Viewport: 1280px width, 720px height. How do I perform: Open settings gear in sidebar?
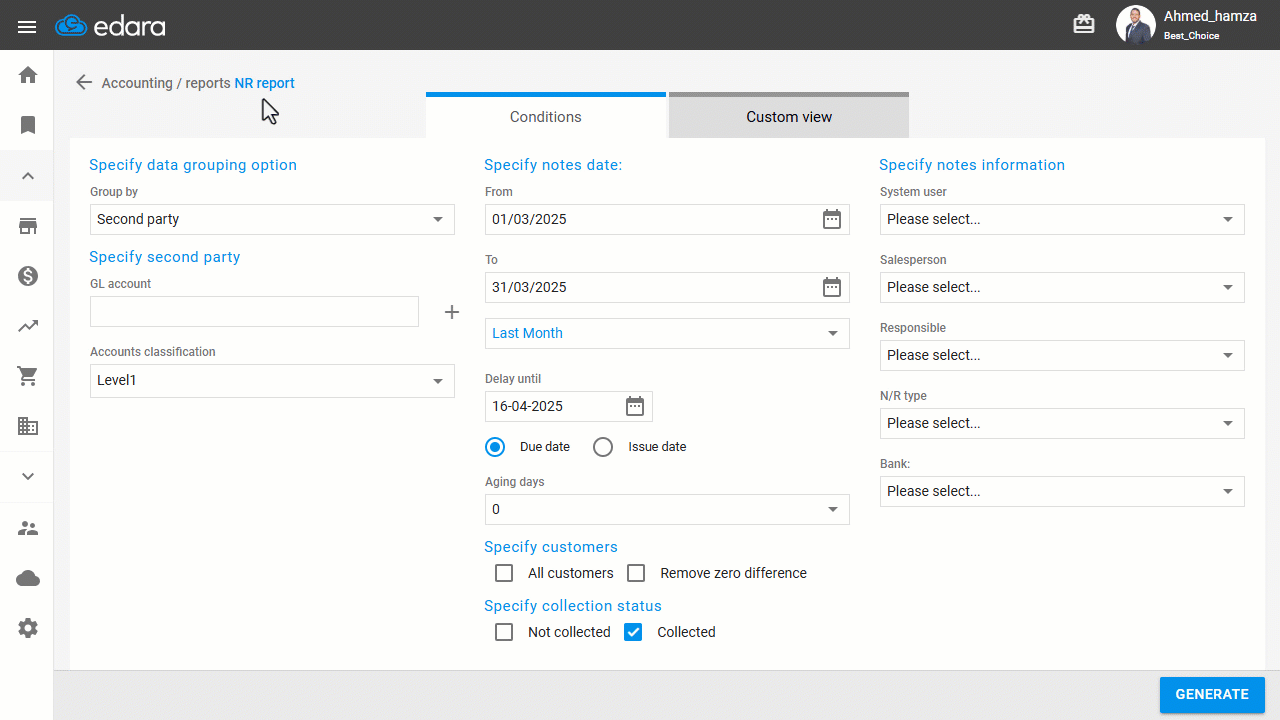coord(28,628)
